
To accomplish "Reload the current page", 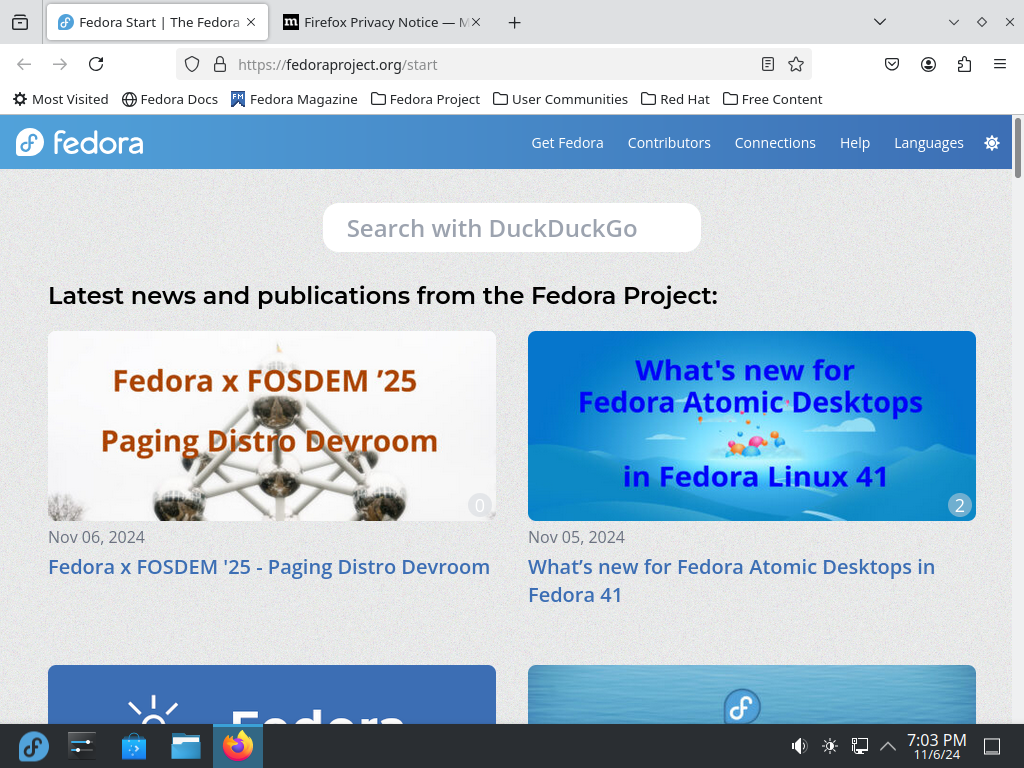I will tap(96, 64).
